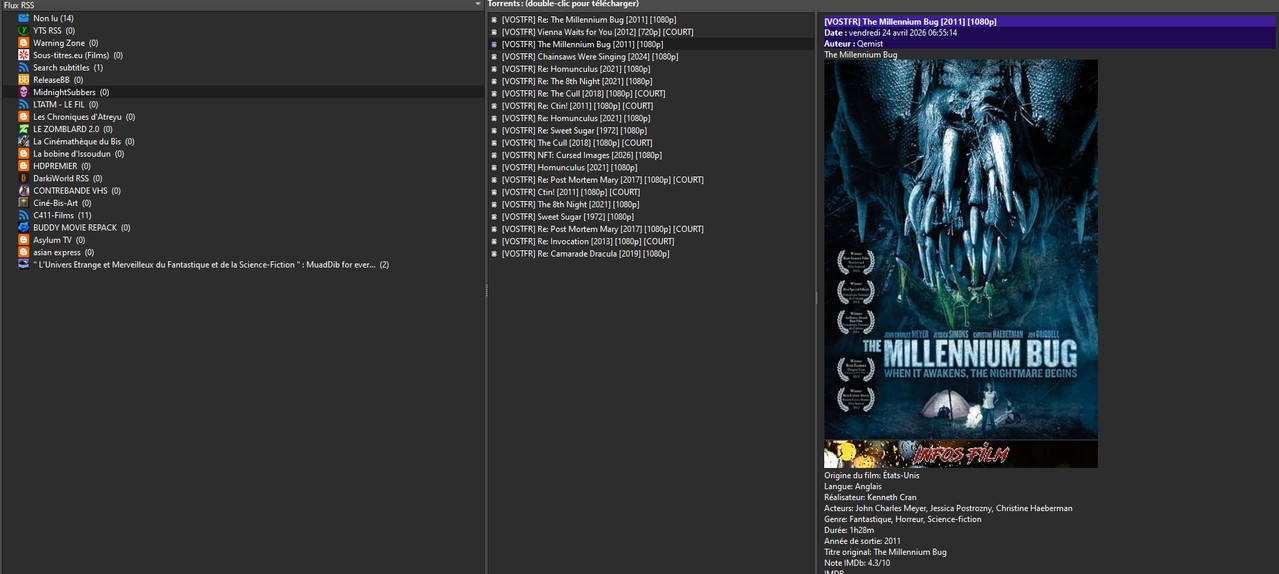Click the Sous-titres.eu red snowflake icon

click(x=24, y=55)
